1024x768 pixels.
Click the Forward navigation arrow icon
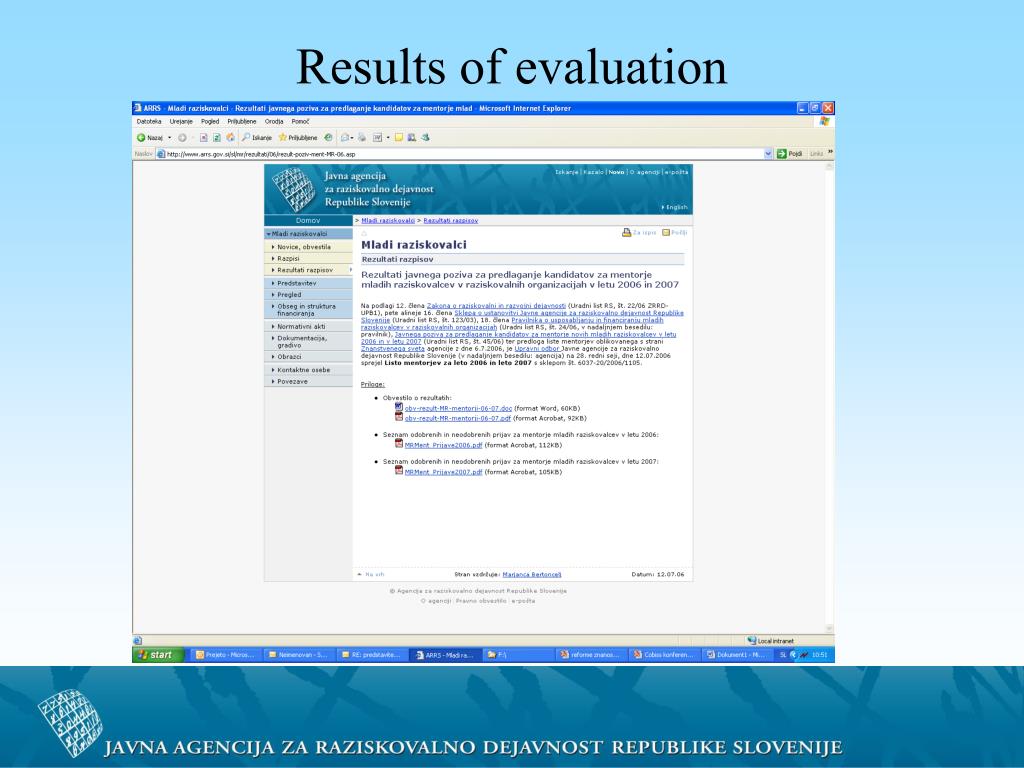pyautogui.click(x=182, y=138)
